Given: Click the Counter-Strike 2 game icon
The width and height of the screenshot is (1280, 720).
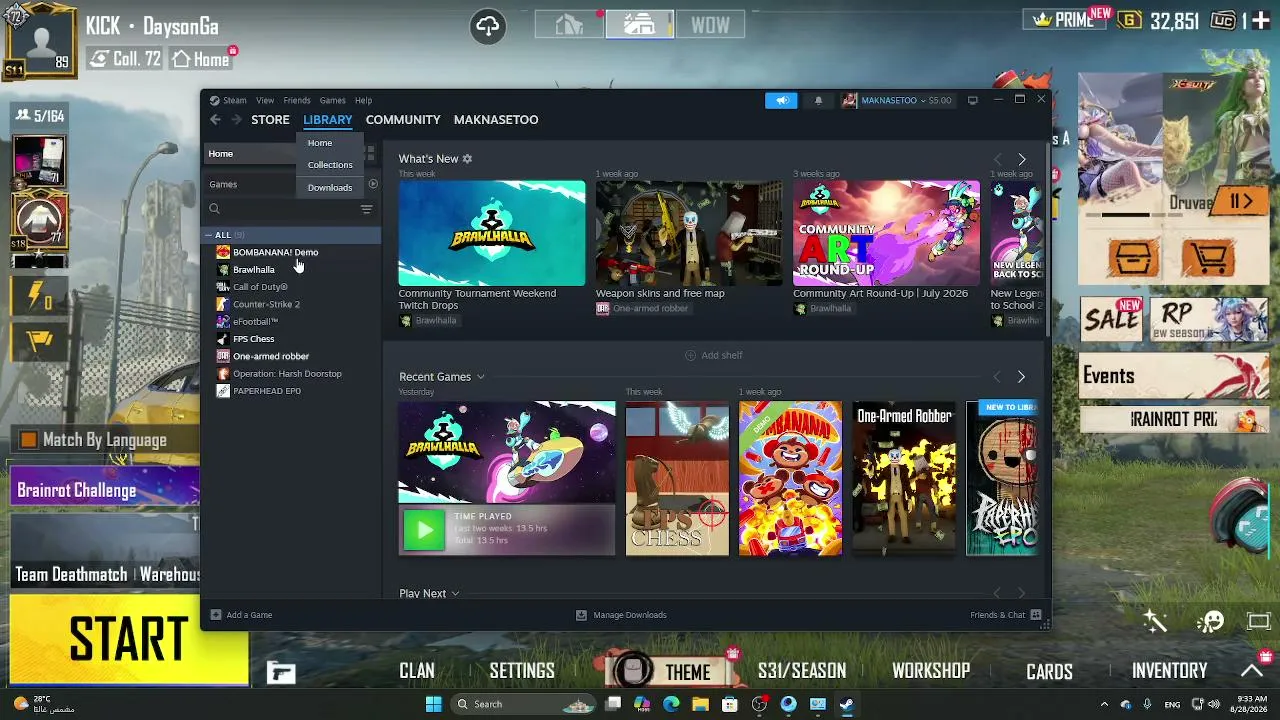Looking at the screenshot, I should [x=223, y=304].
